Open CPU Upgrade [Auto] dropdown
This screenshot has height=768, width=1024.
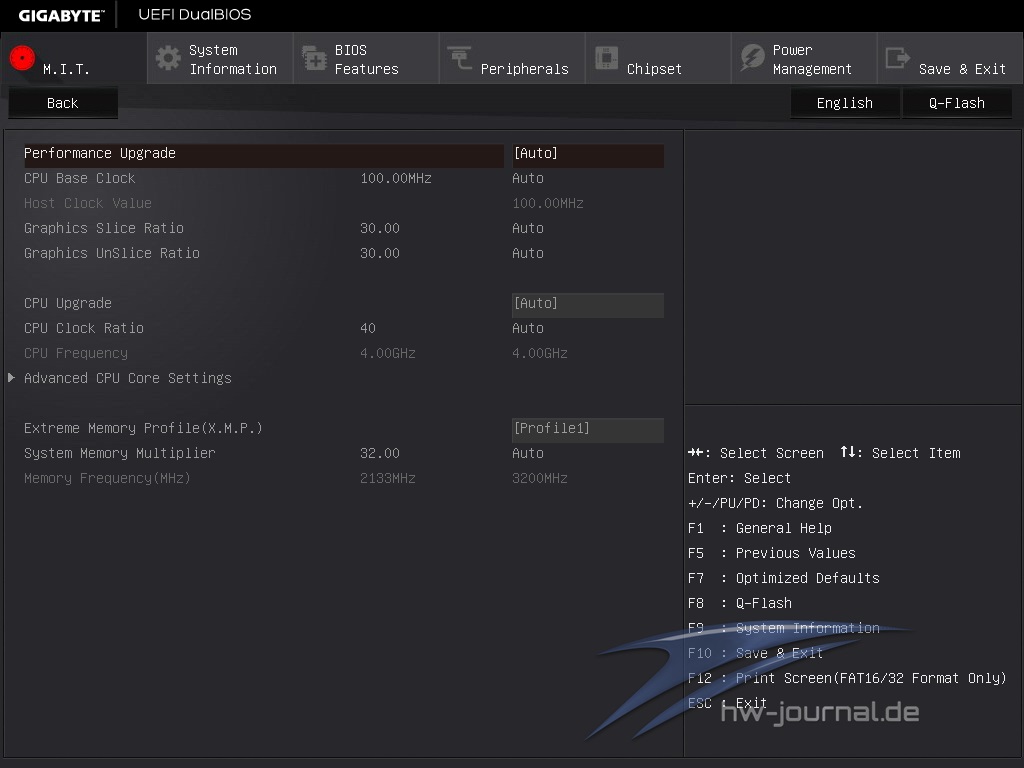(x=588, y=304)
